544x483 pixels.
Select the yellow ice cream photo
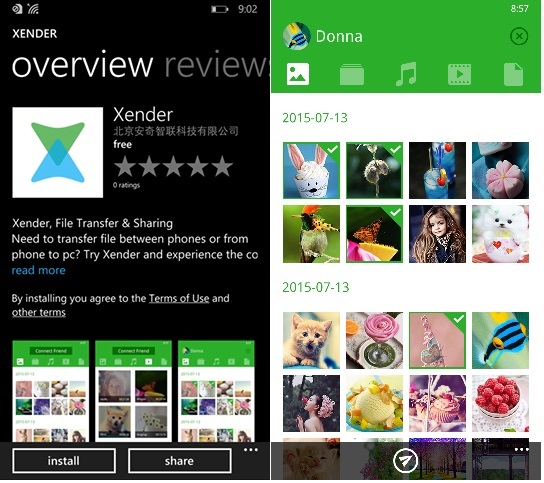(x=374, y=403)
